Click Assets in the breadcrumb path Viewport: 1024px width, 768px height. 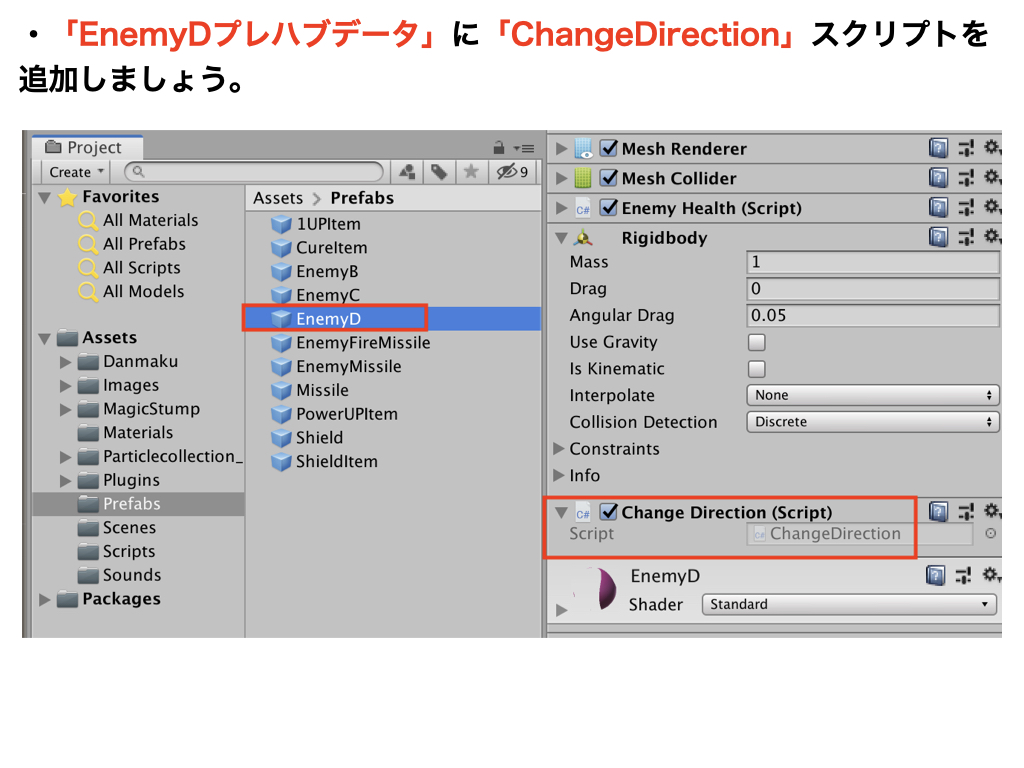pyautogui.click(x=278, y=198)
